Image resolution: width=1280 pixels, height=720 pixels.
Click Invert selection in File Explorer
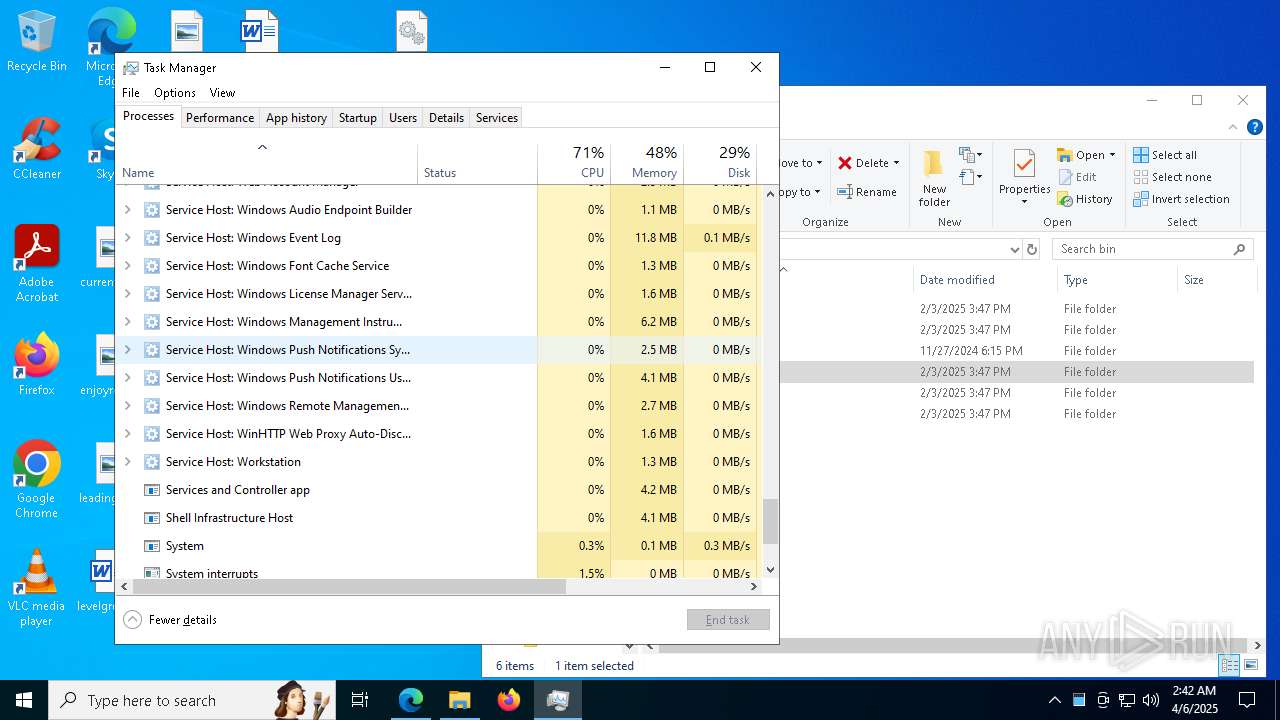point(1181,199)
